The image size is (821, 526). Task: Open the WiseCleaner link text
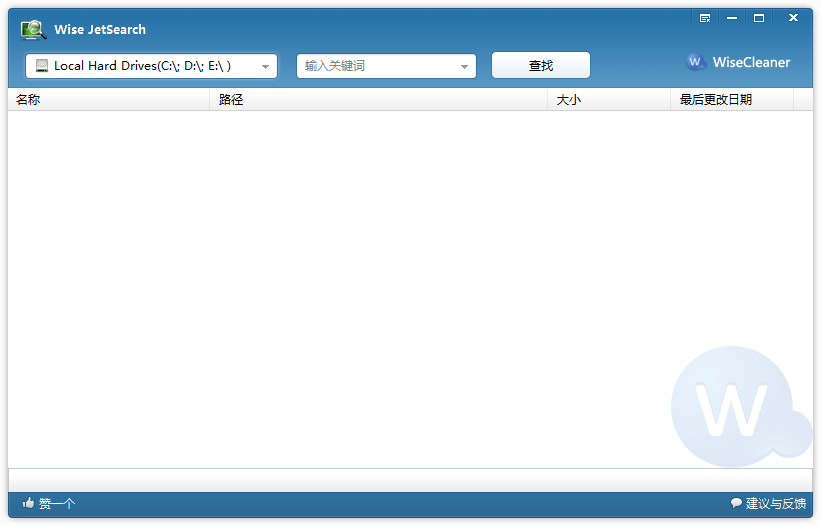tap(751, 62)
